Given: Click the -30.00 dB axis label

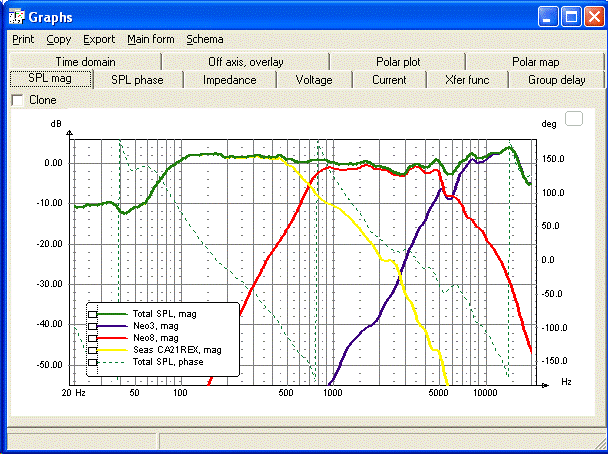Looking at the screenshot, I should point(49,284).
